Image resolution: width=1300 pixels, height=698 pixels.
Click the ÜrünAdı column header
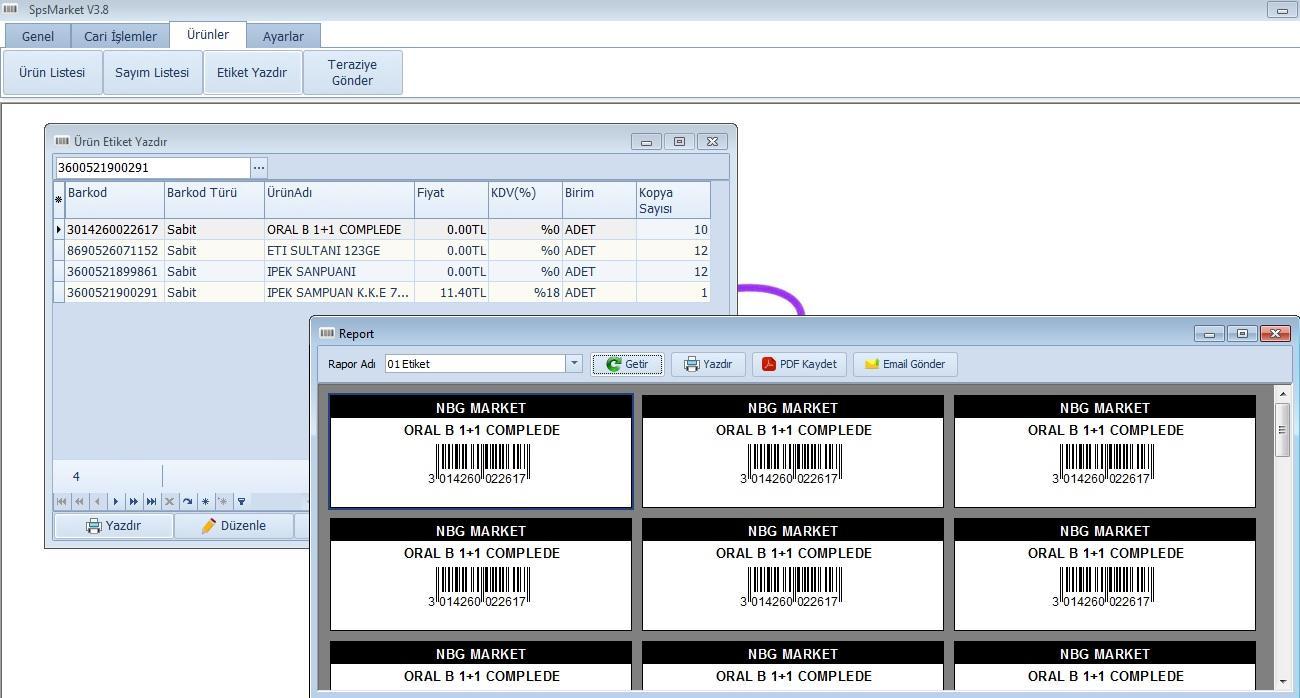[x=339, y=200]
